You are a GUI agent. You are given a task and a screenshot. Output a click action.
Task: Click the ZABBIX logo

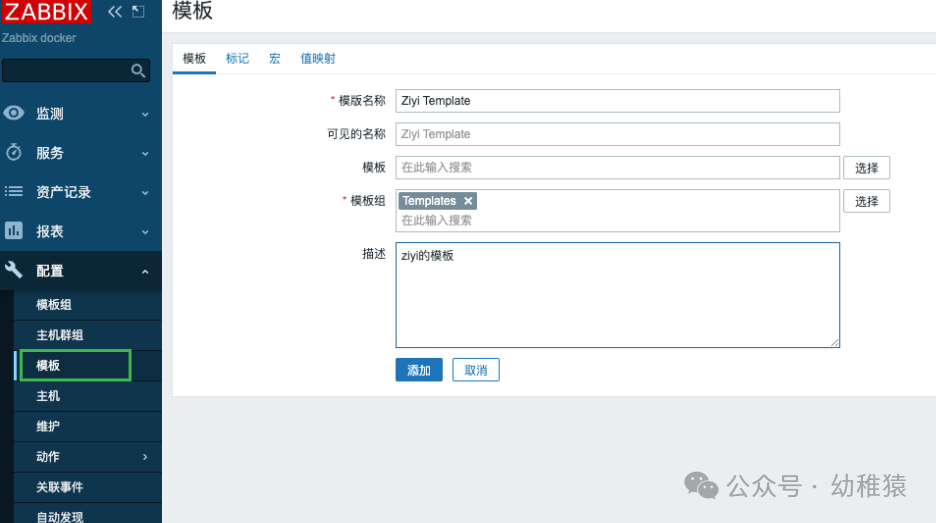(x=47, y=11)
